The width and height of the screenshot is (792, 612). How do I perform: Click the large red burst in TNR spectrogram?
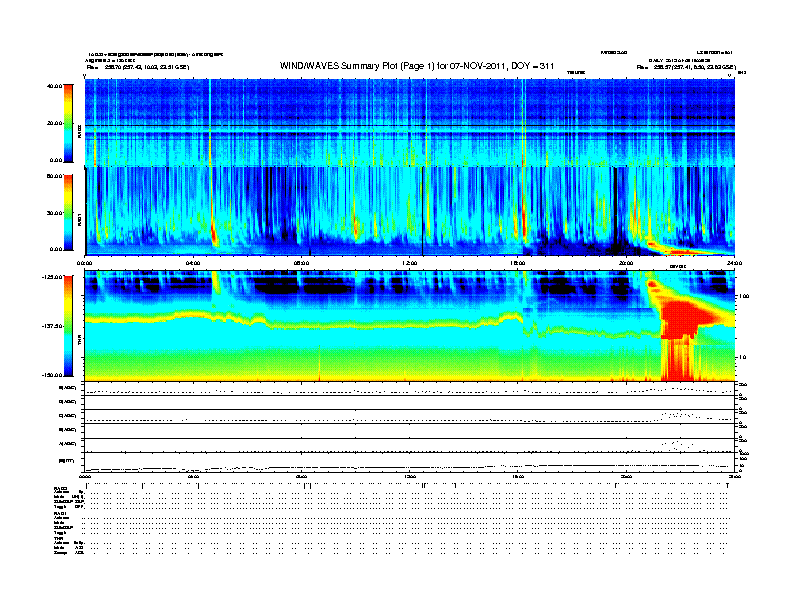[x=682, y=321]
